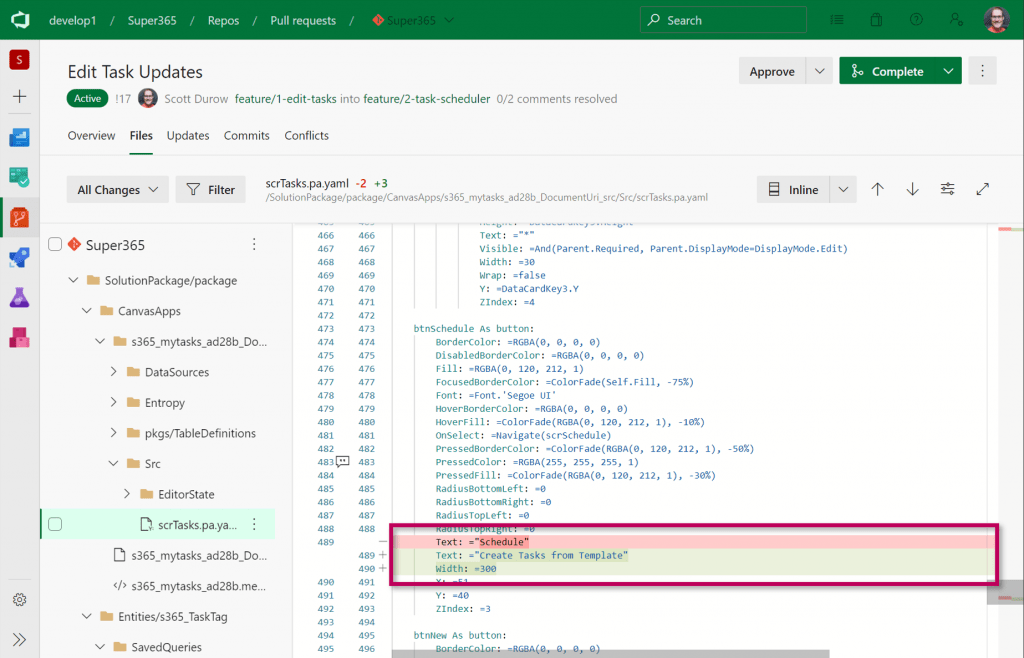Click the horizontal scrollbar under the code
Screen dimensions: 1024x658
tap(611, 653)
